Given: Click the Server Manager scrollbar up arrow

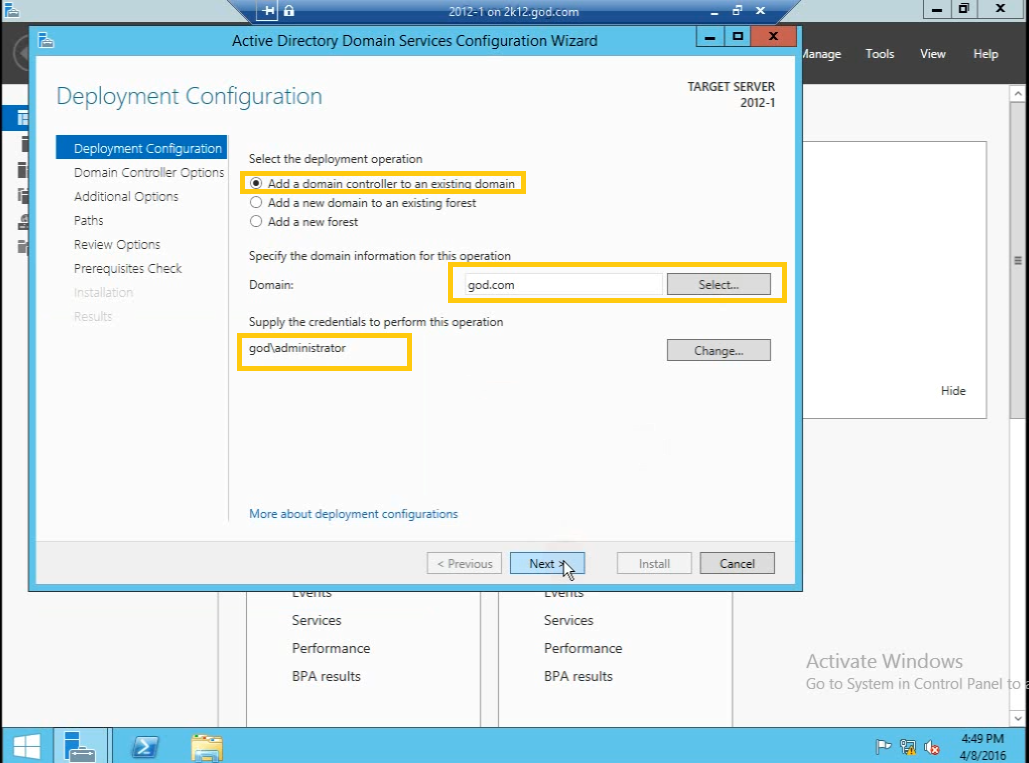Looking at the screenshot, I should coord(1018,93).
